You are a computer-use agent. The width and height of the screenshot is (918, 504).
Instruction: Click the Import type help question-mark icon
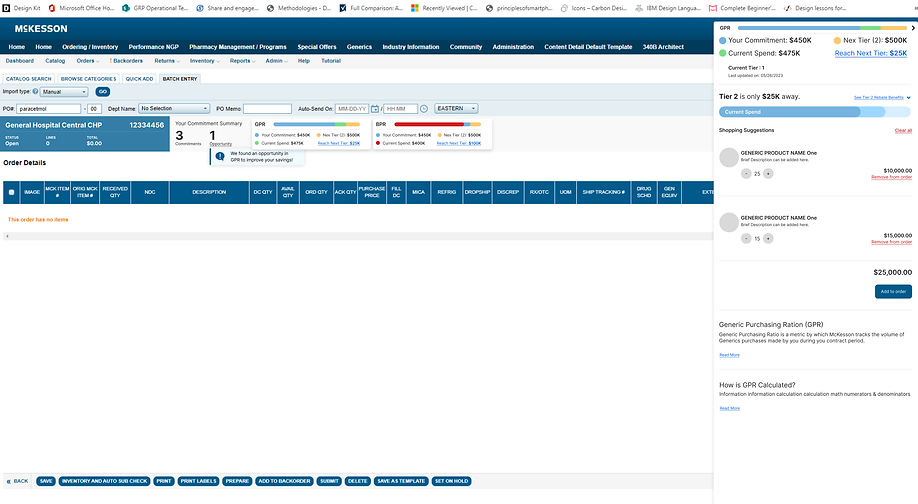tap(35, 91)
